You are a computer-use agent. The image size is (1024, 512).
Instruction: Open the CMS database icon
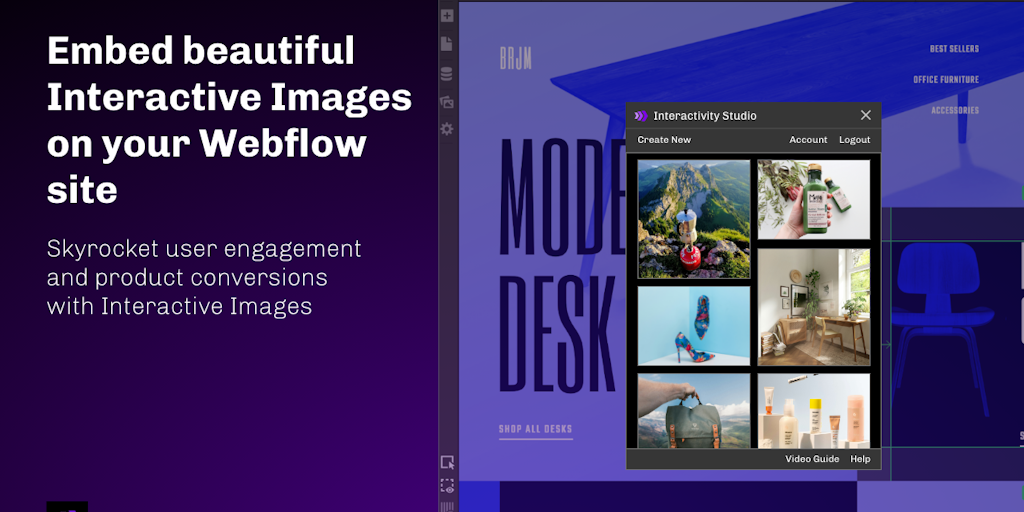coord(447,73)
